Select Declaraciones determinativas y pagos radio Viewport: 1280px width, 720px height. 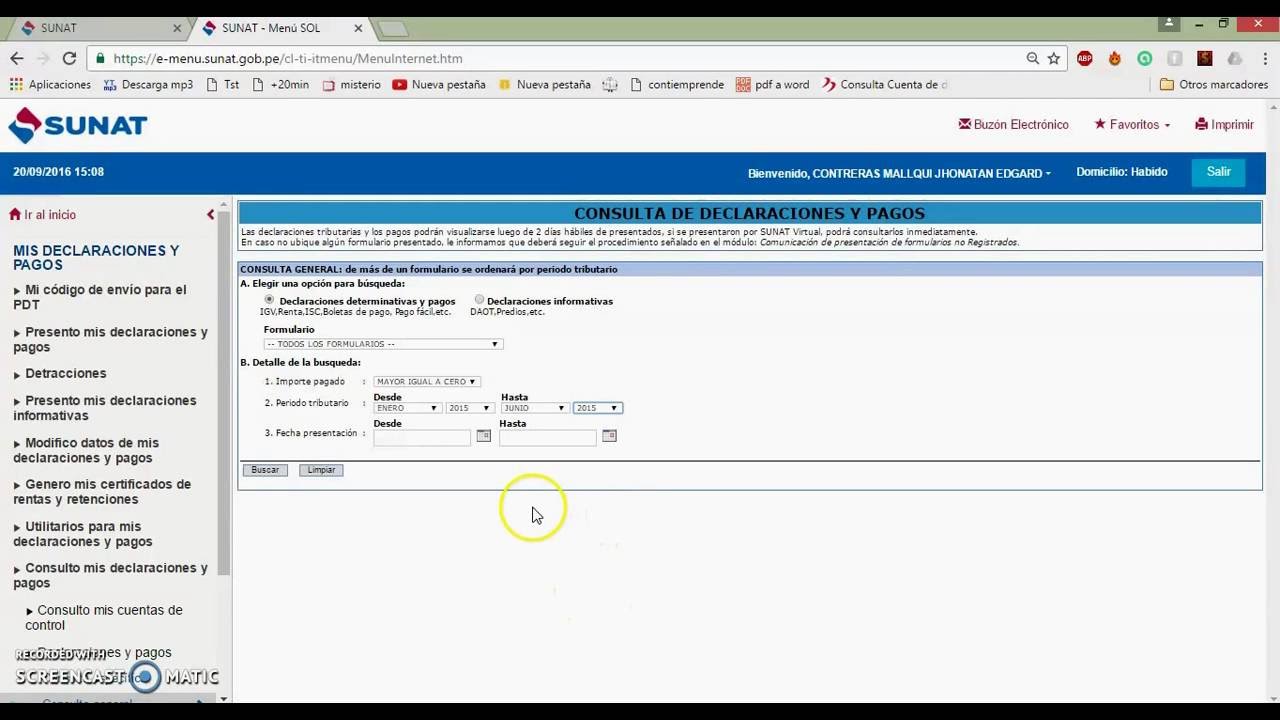[269, 300]
